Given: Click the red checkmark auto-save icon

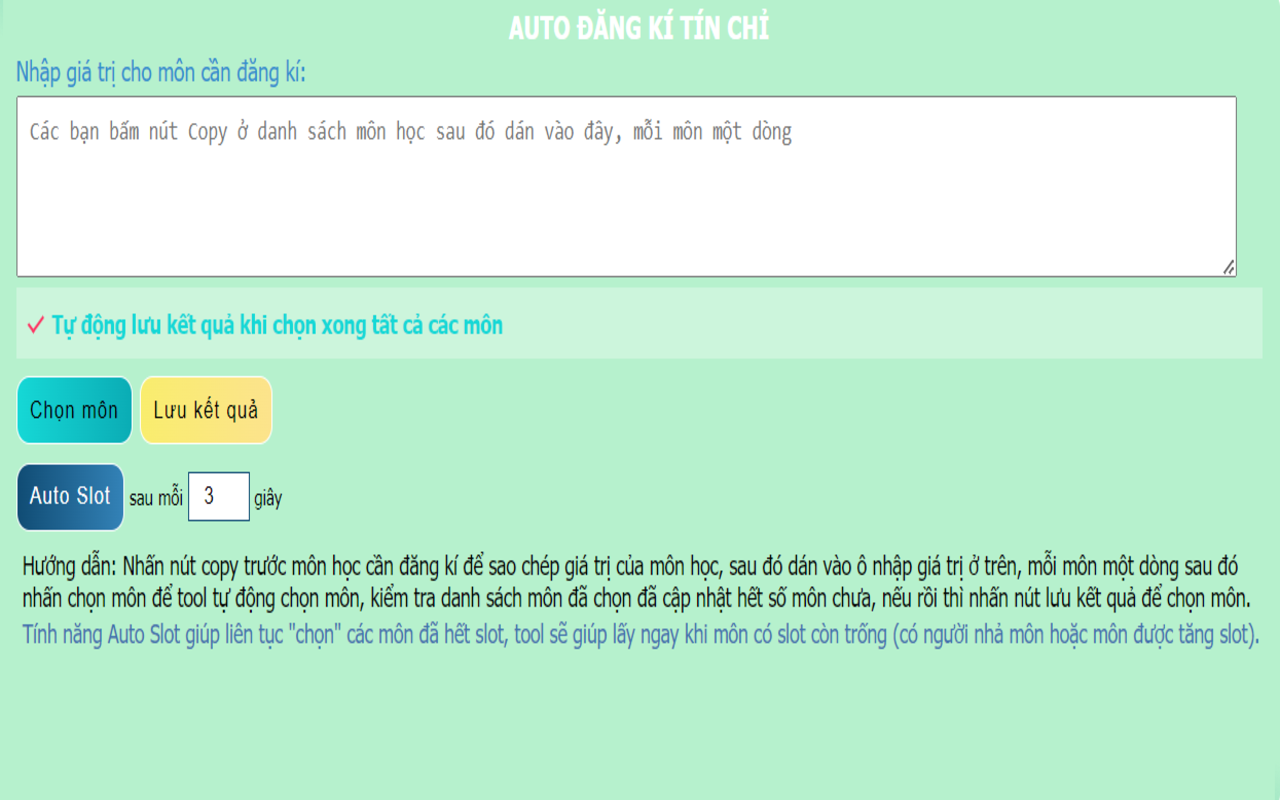Looking at the screenshot, I should tap(33, 325).
